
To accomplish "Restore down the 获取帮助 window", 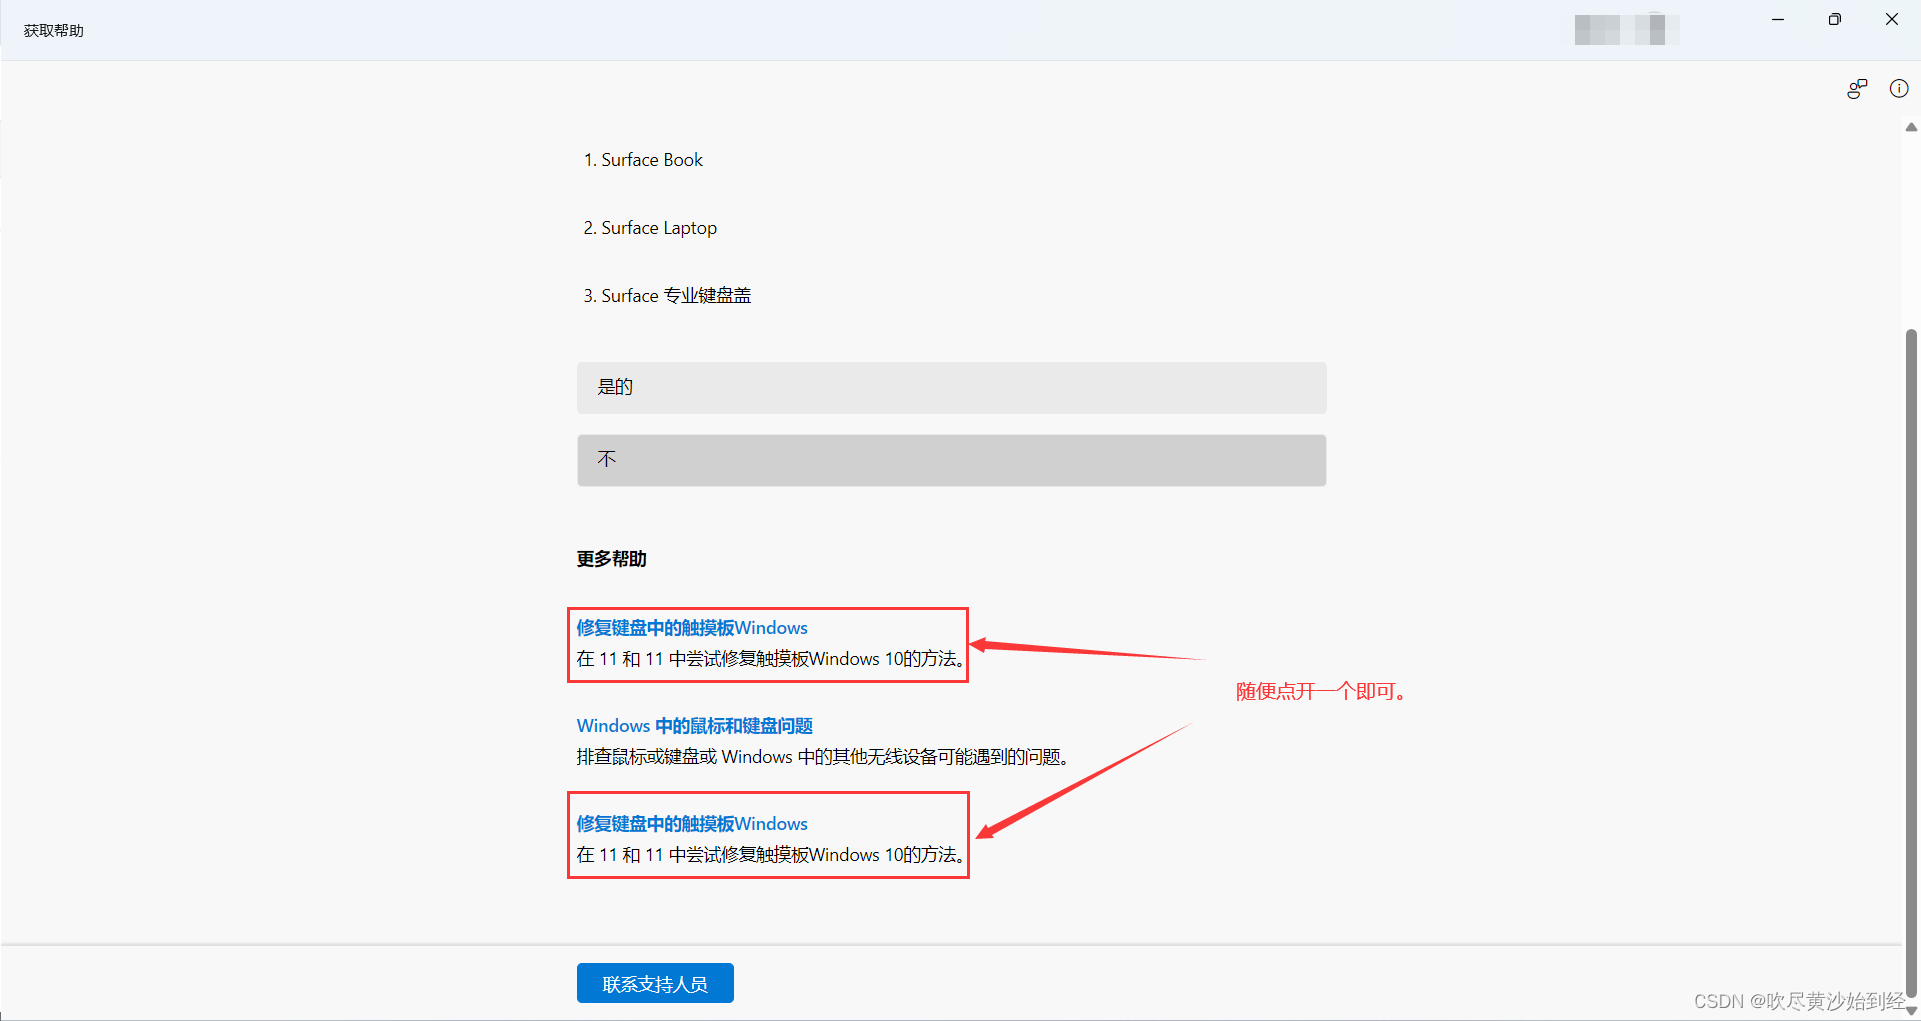I will coord(1834,20).
